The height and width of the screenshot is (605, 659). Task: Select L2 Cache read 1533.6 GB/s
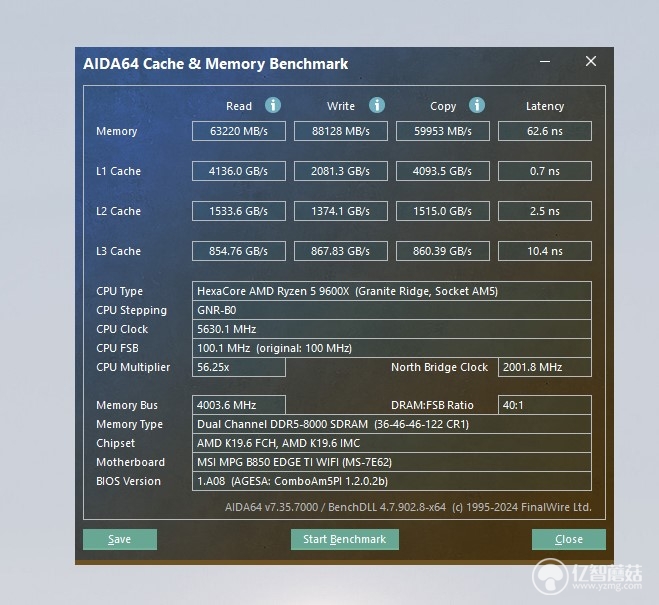pos(239,211)
